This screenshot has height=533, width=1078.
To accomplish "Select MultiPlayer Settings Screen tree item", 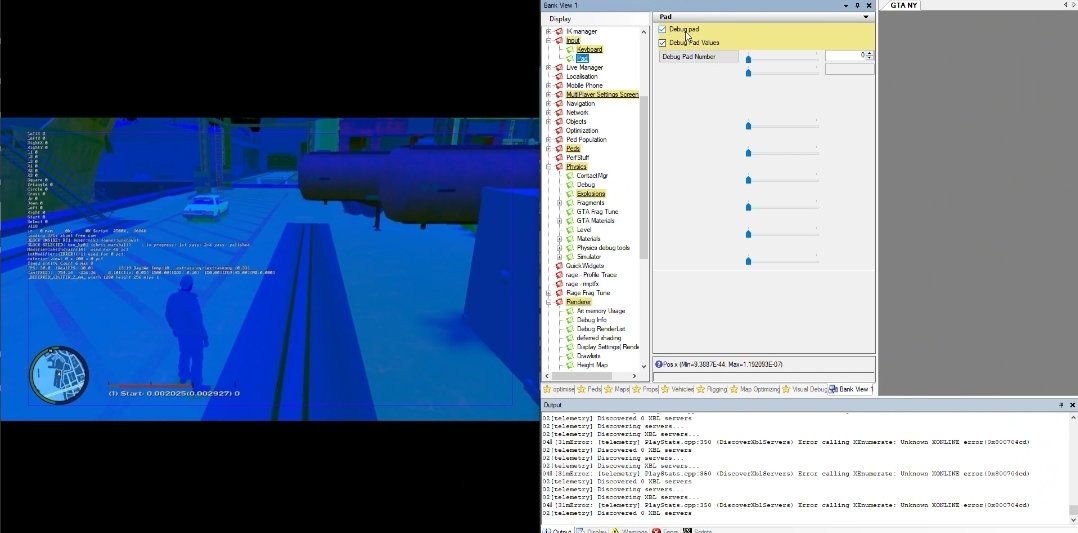I will point(602,94).
